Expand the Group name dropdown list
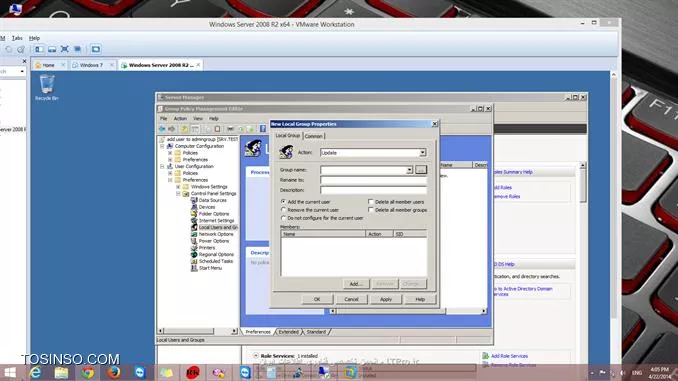This screenshot has height=381, width=678. [x=409, y=170]
